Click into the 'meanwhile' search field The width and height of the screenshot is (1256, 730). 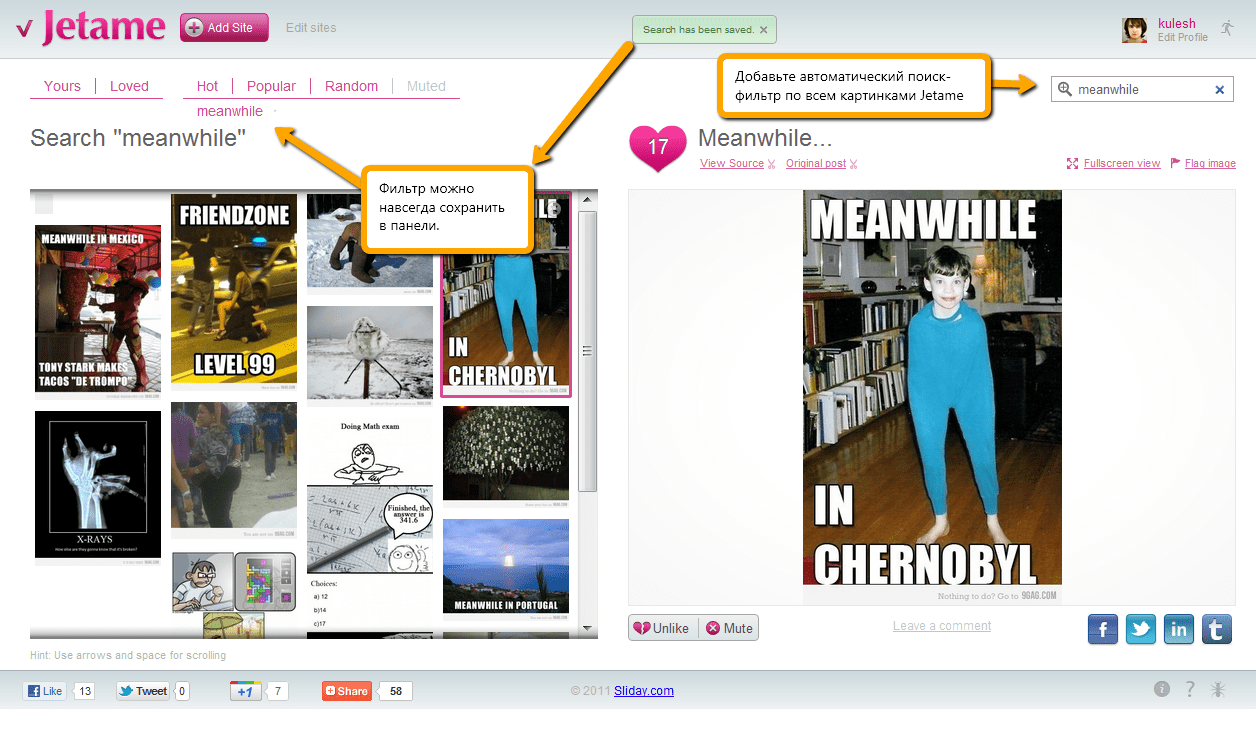tap(1142, 89)
